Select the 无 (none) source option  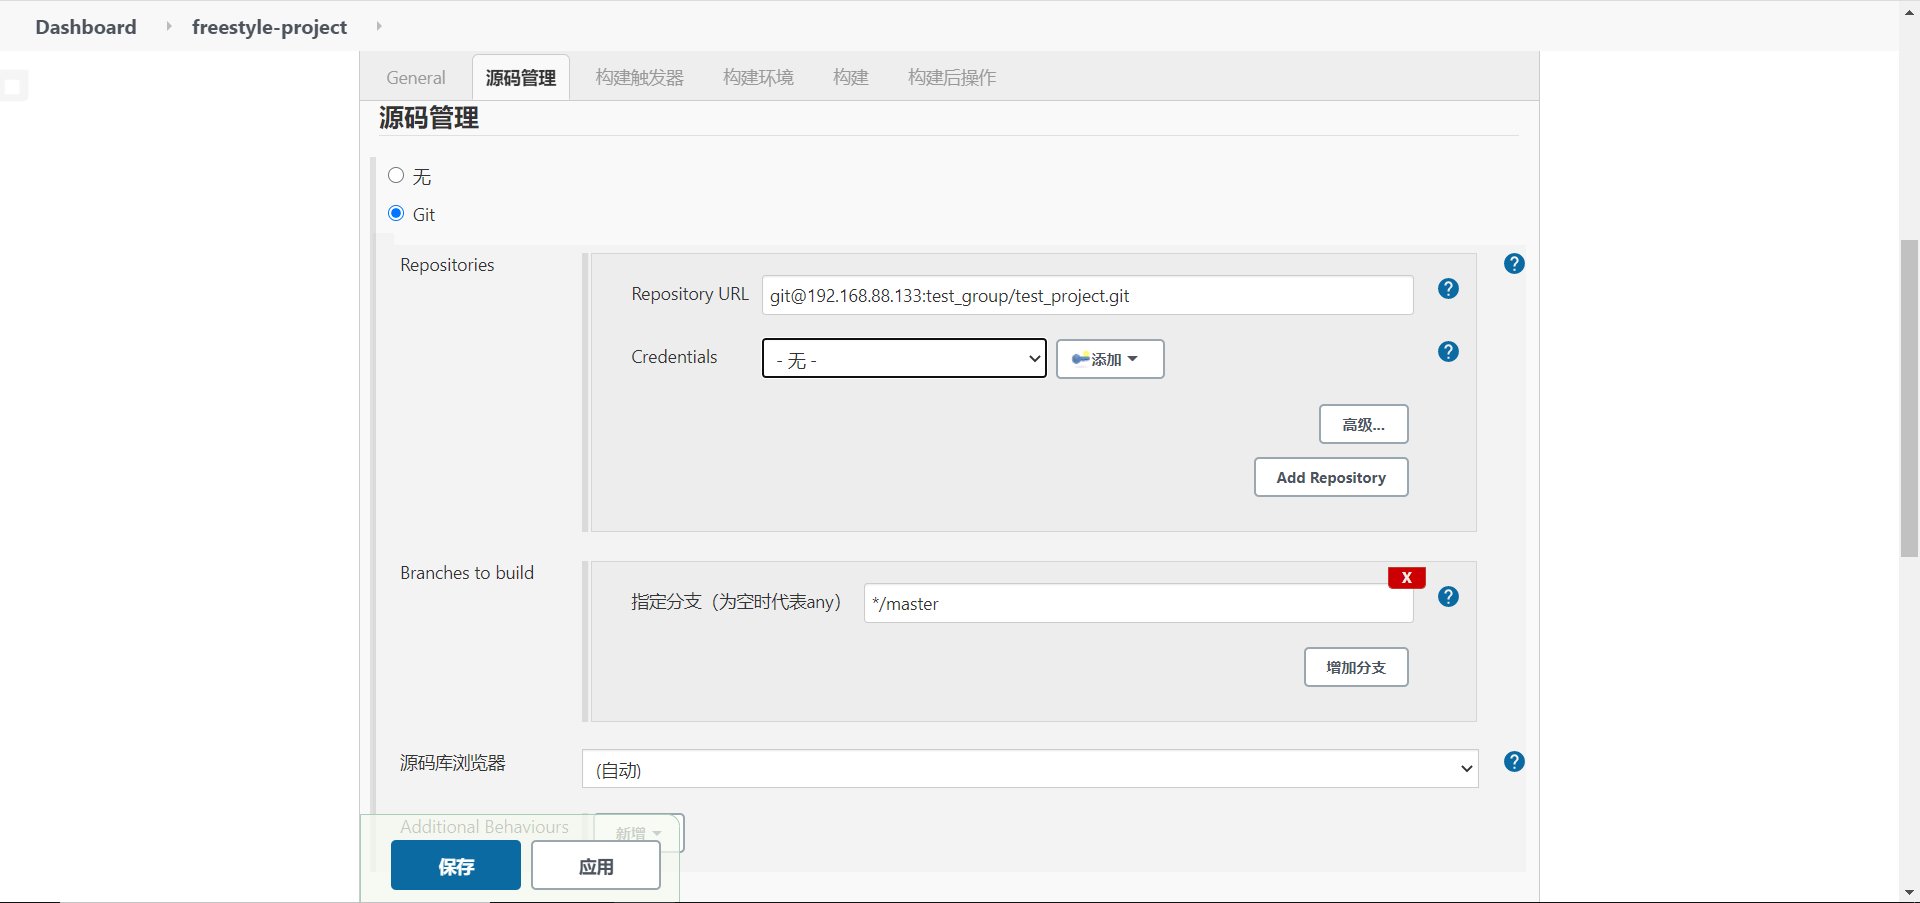point(396,176)
